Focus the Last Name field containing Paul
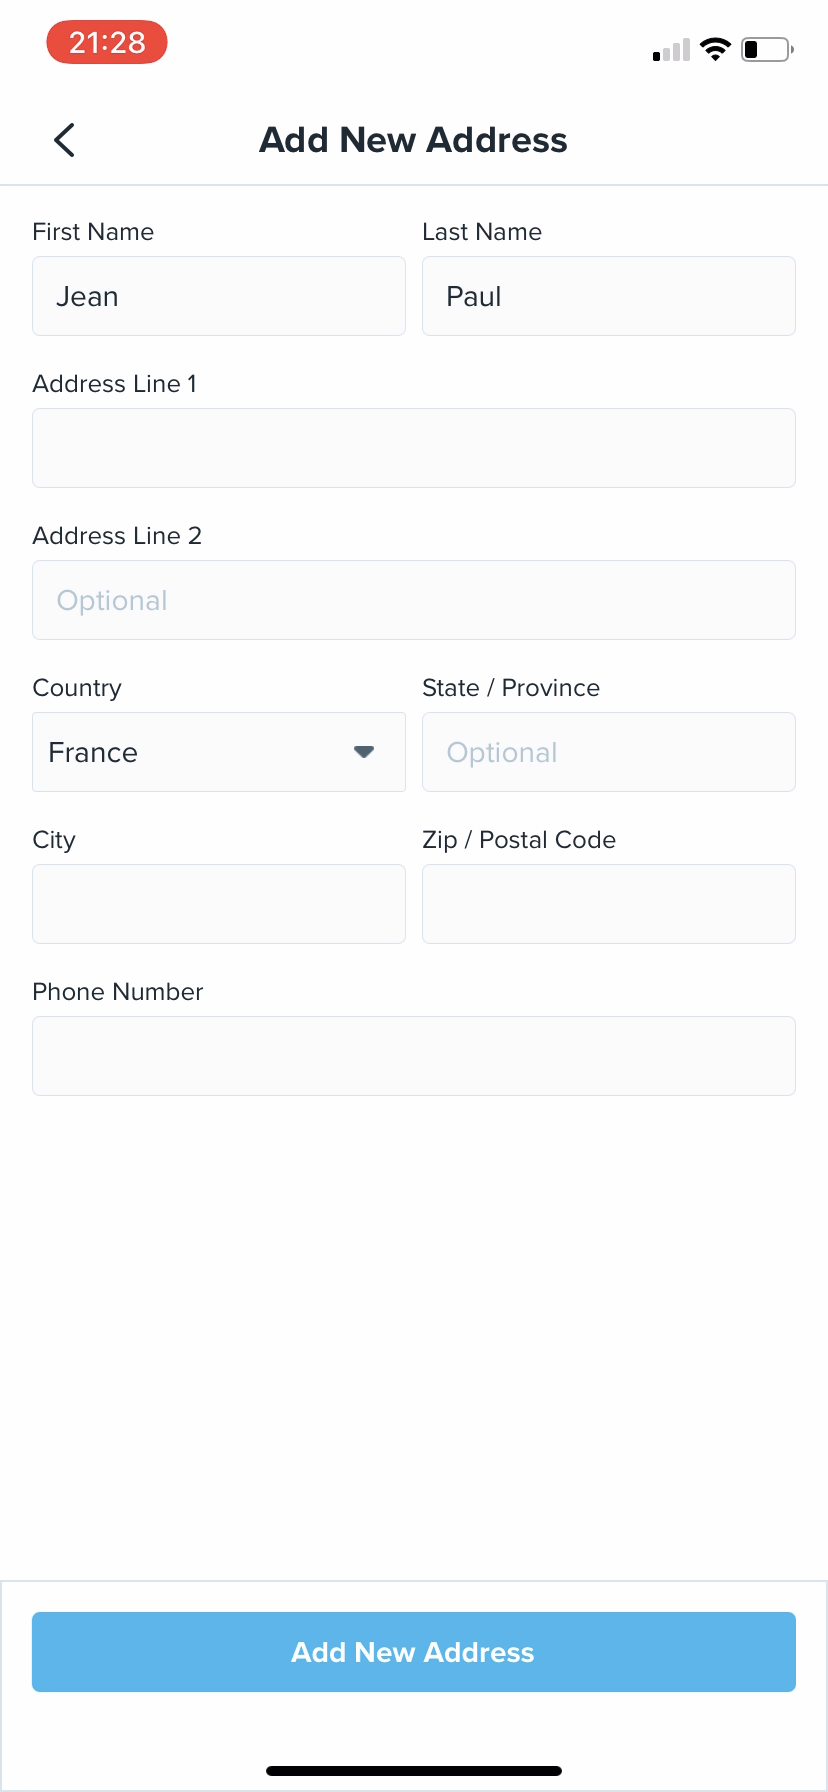Screen dimensions: 828x1792 click(x=608, y=296)
